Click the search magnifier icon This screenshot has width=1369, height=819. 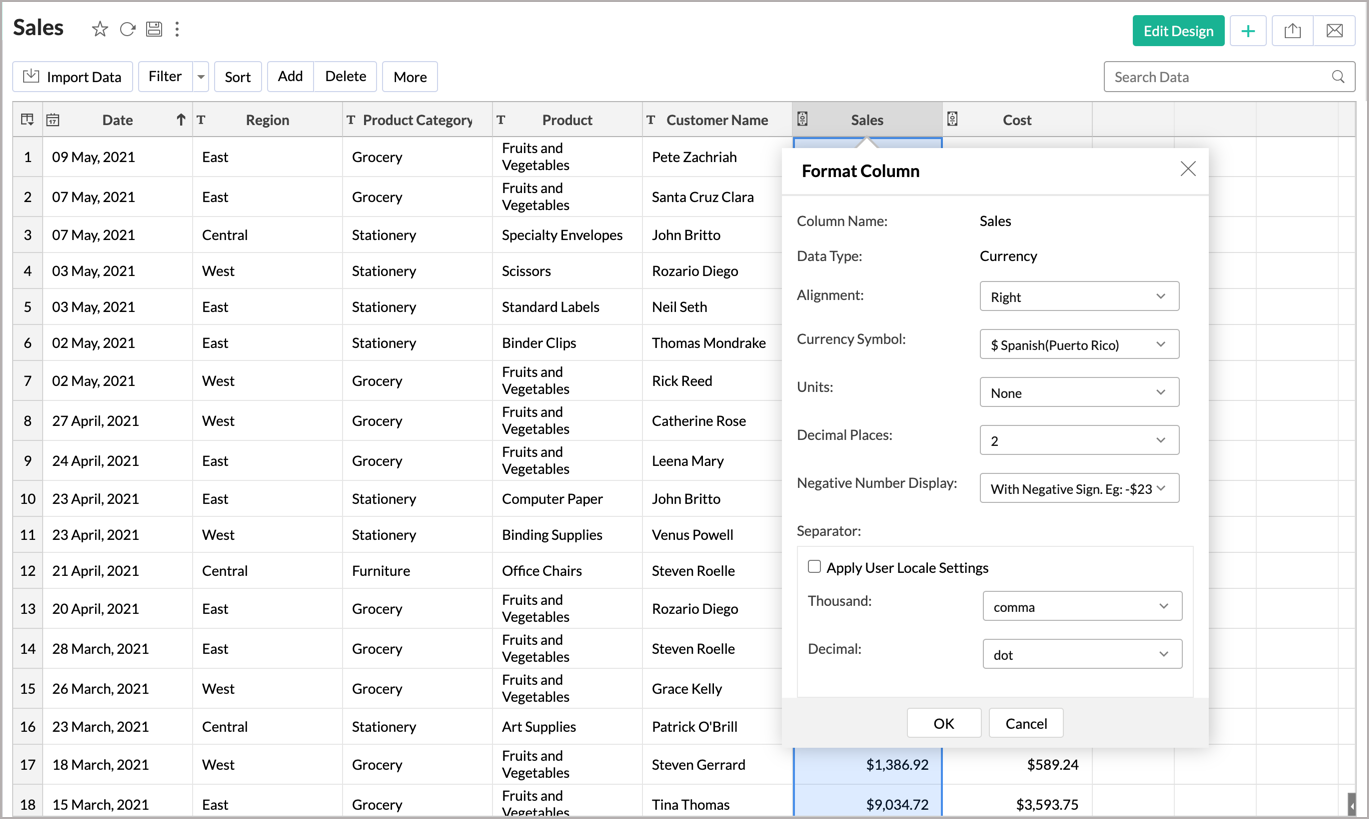(1338, 77)
